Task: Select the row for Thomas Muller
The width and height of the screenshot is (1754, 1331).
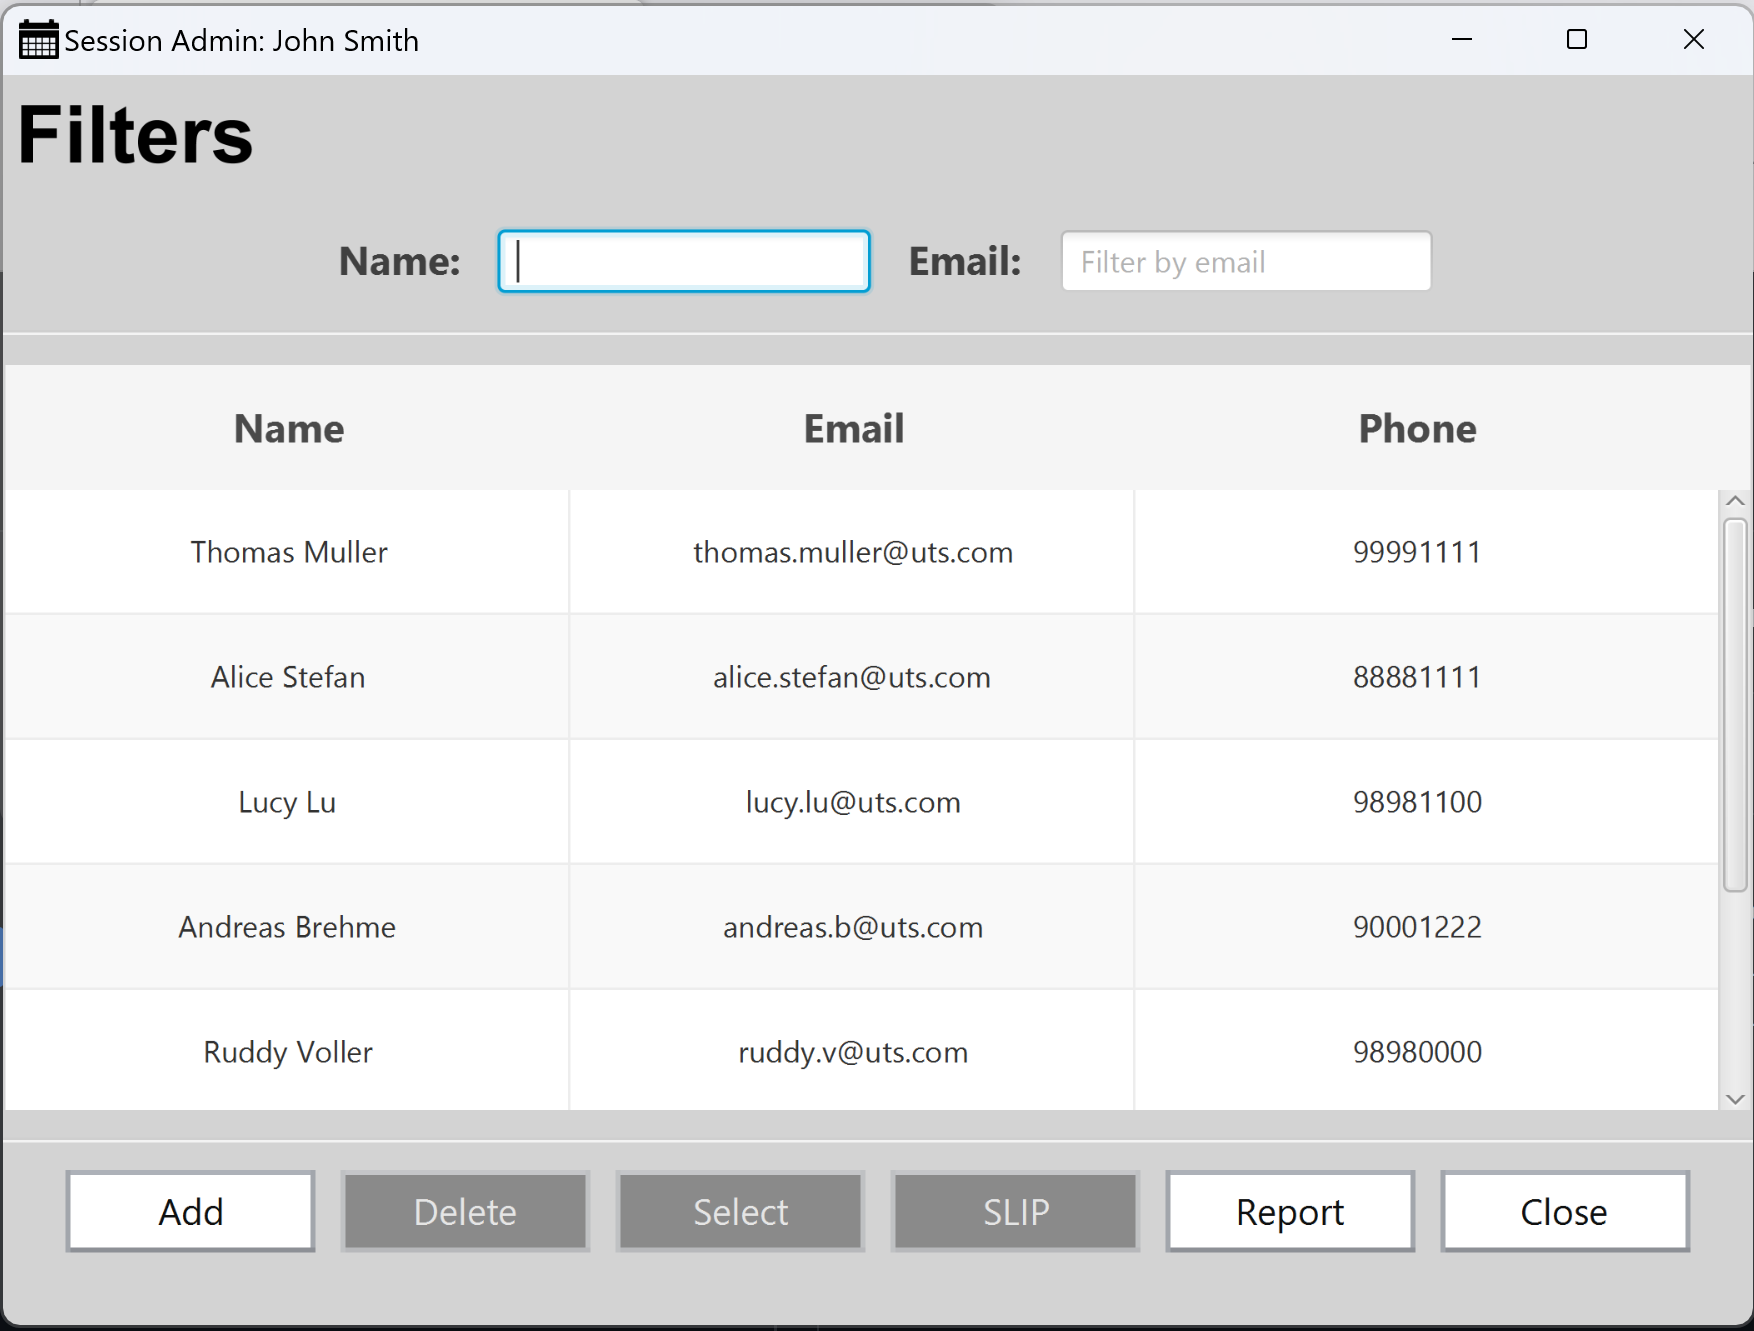Action: (288, 551)
